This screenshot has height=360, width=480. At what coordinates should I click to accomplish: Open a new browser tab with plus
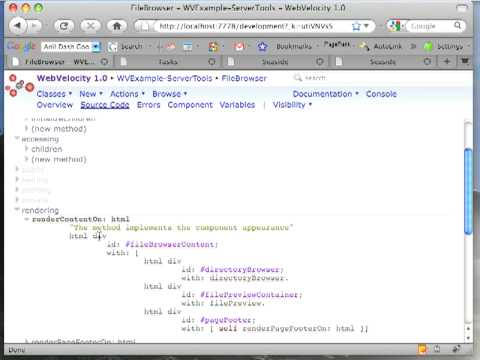447,61
